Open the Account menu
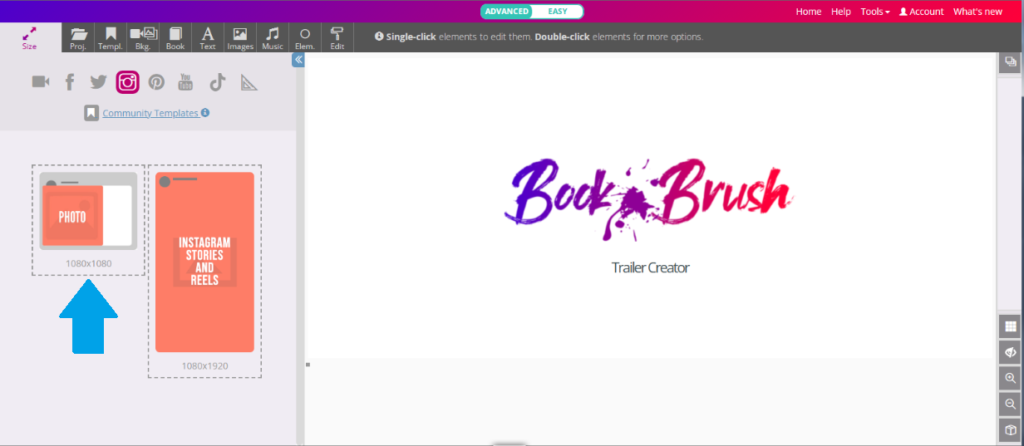1024x446 pixels. click(921, 12)
